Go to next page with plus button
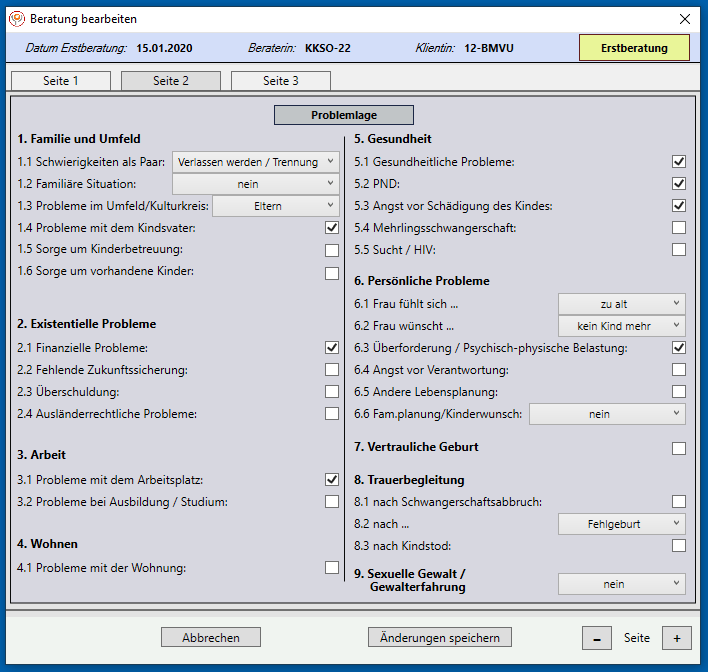 676,638
